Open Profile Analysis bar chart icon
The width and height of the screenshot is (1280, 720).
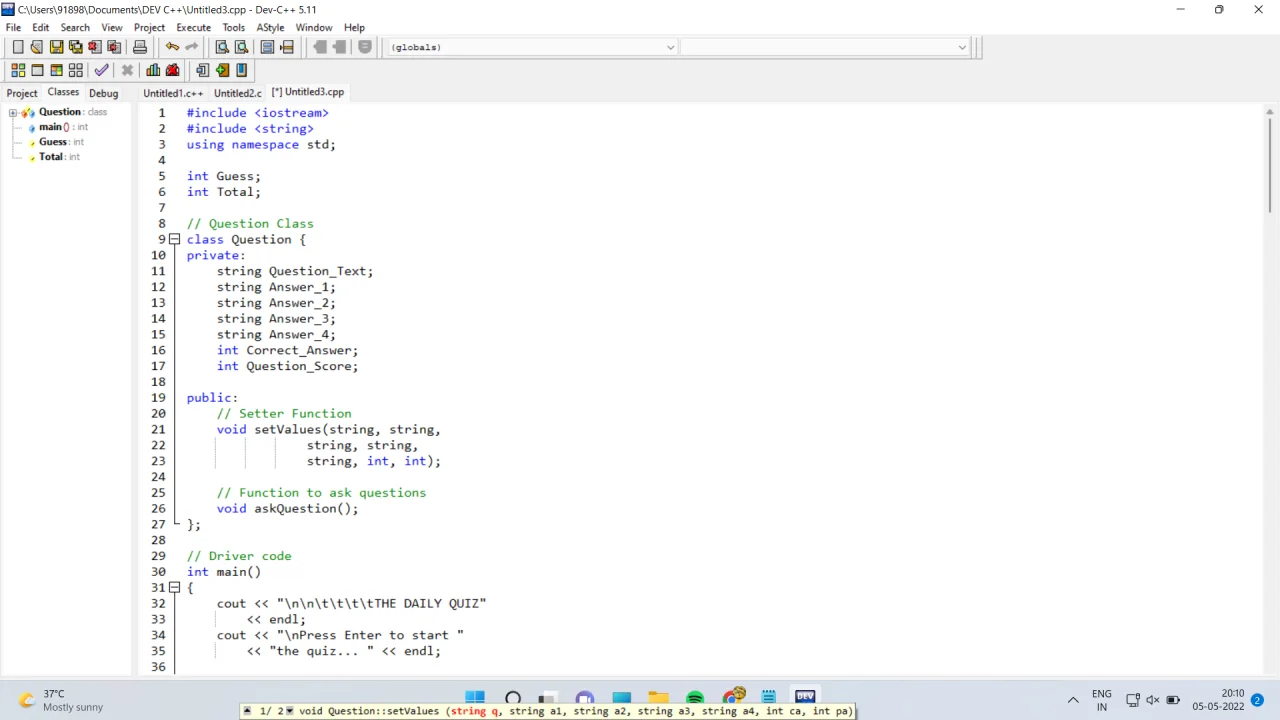coord(153,70)
